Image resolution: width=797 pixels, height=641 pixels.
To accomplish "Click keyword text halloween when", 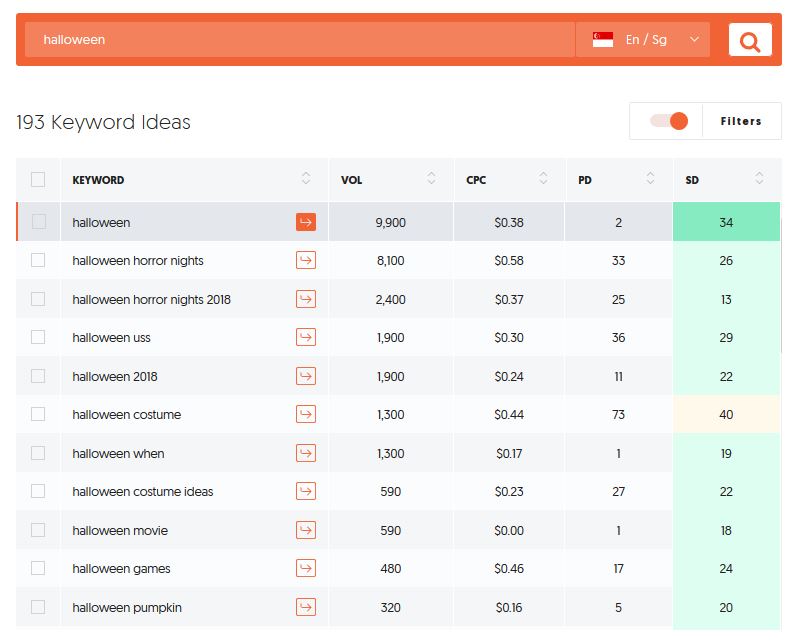I will pyautogui.click(x=118, y=453).
